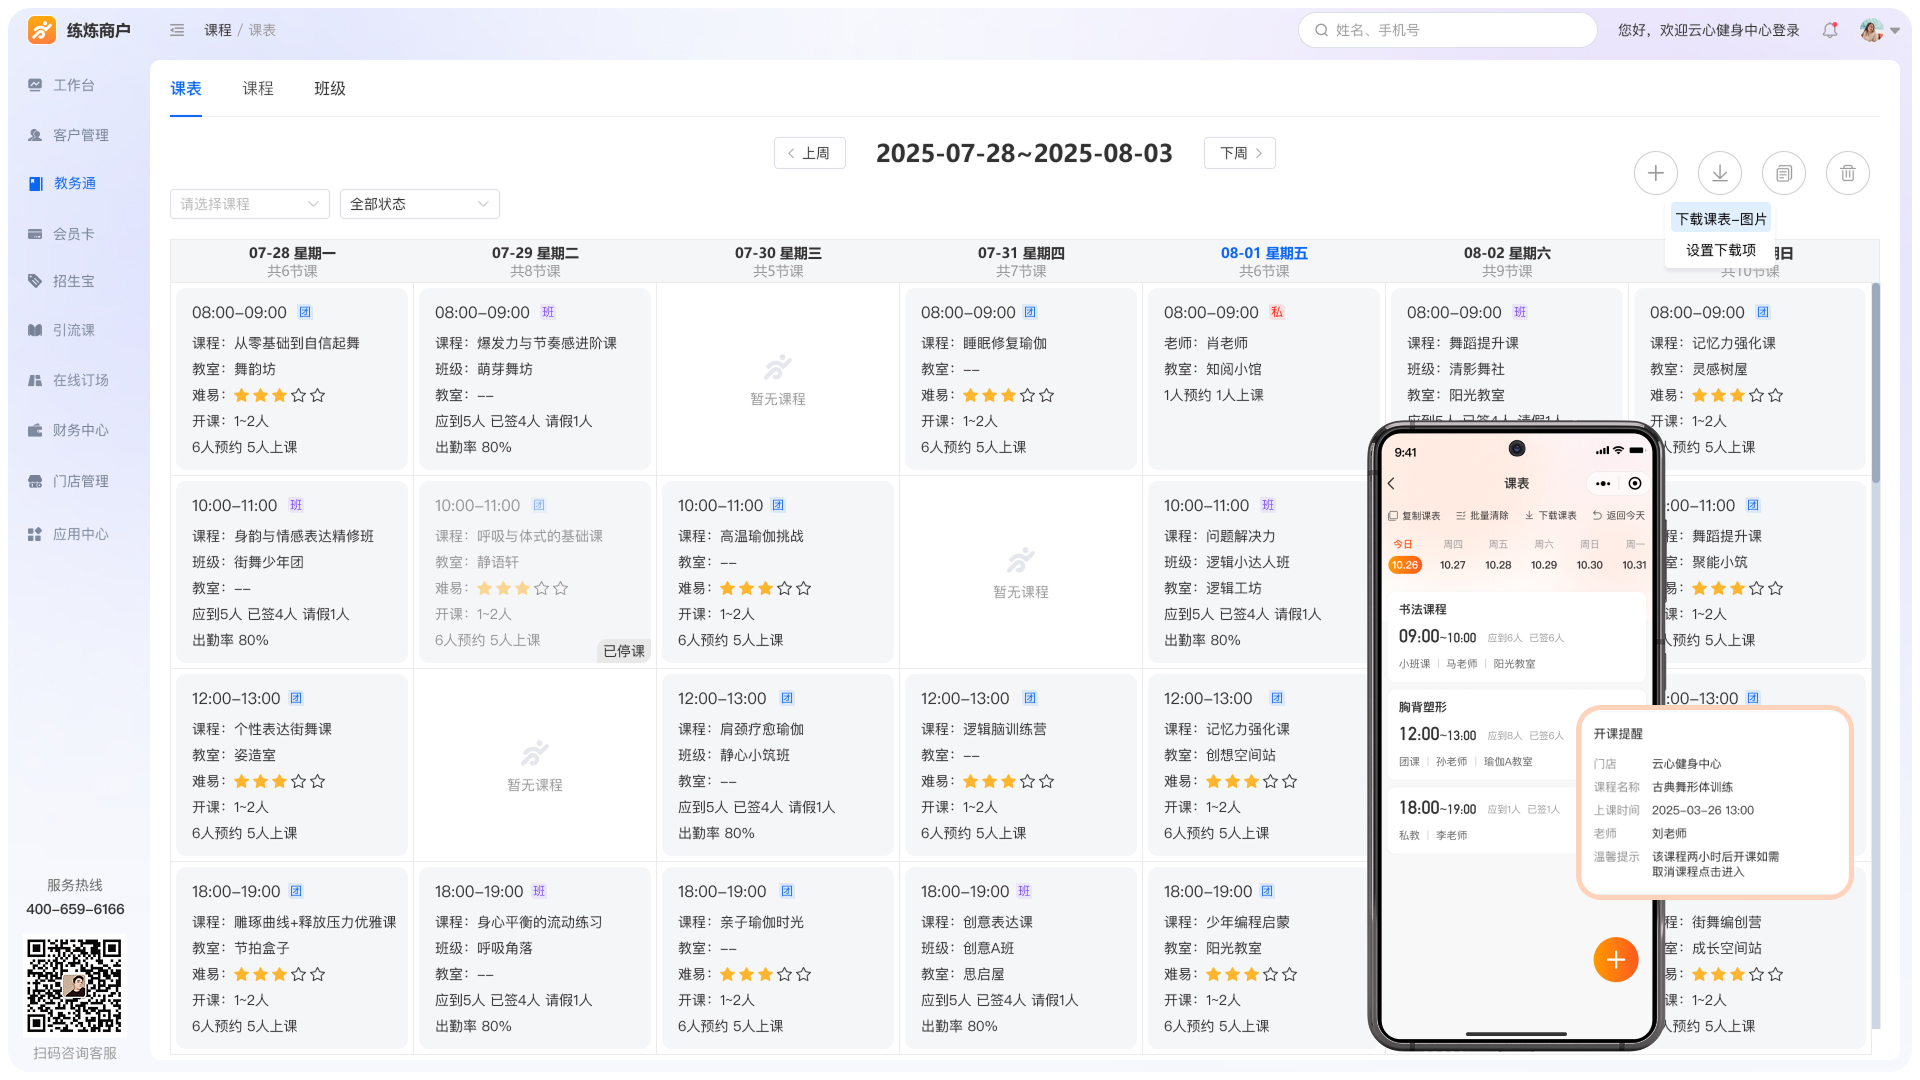
Task: Collapse the sidebar menu icon
Action: pyautogui.click(x=177, y=30)
